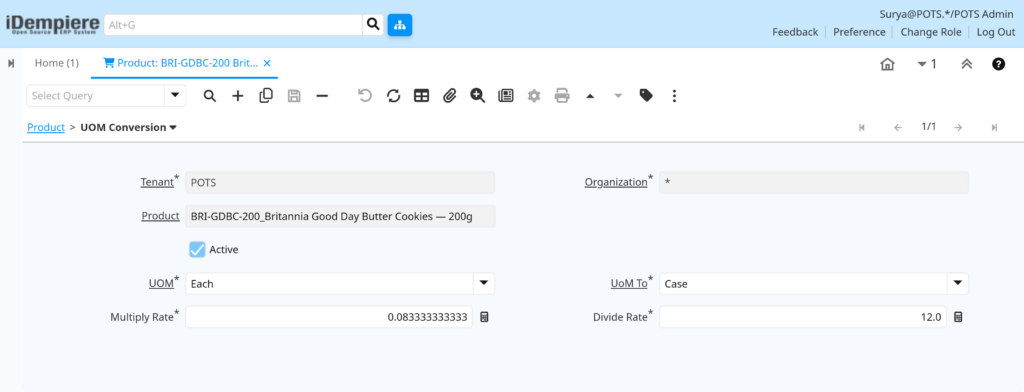Create a New Record with plus icon
1024x392 pixels.
click(x=238, y=96)
